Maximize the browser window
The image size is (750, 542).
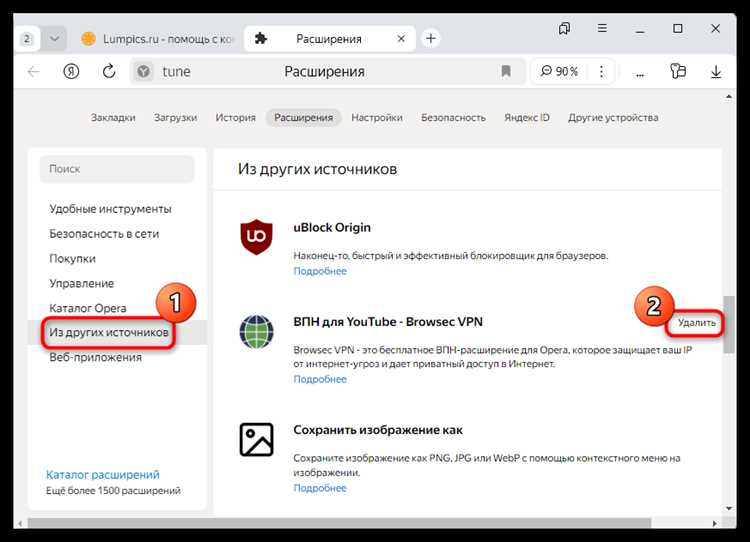coord(677,29)
